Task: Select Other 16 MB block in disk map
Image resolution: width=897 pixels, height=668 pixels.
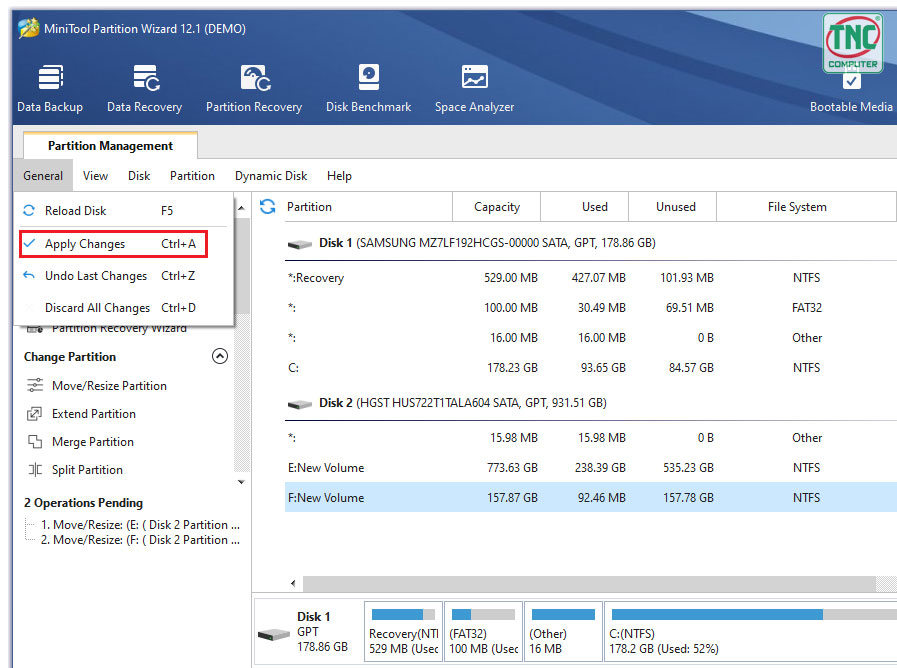Action: (563, 632)
